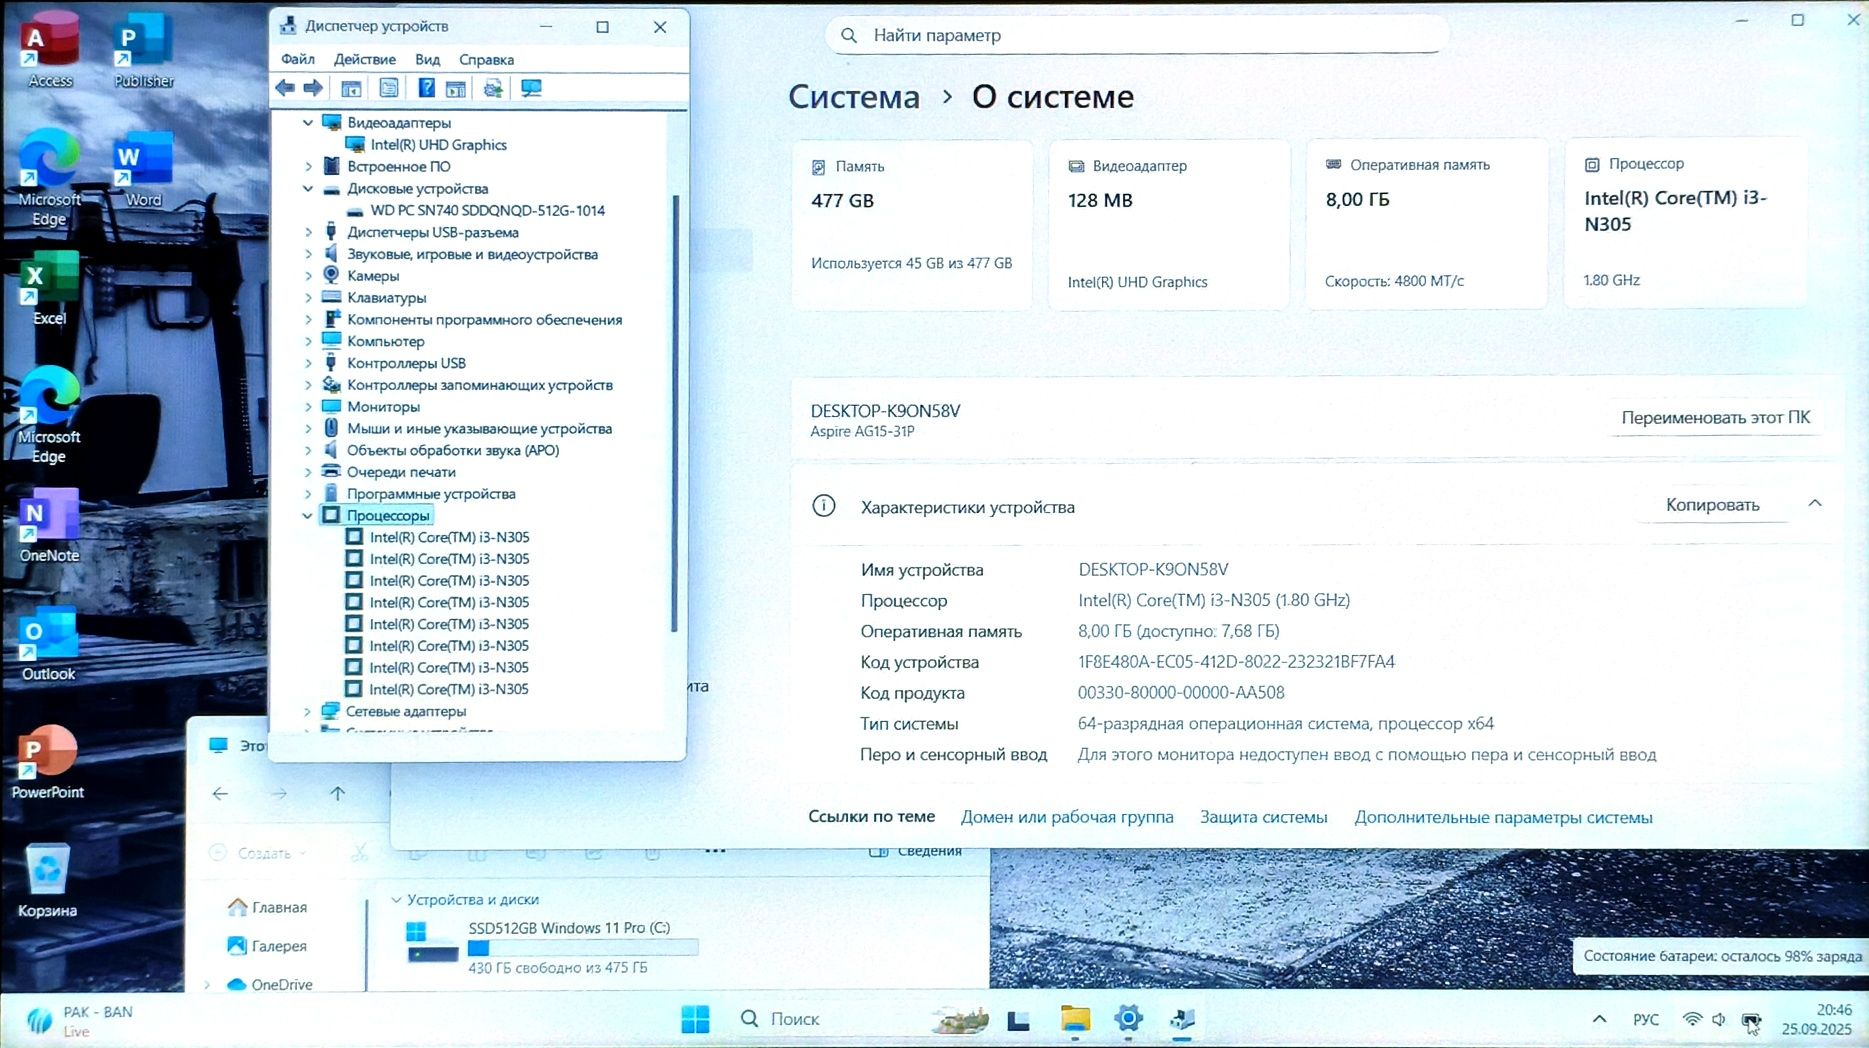Click File Explorer up arrow button
Viewport: 1869px width, 1048px height.
[x=338, y=794]
